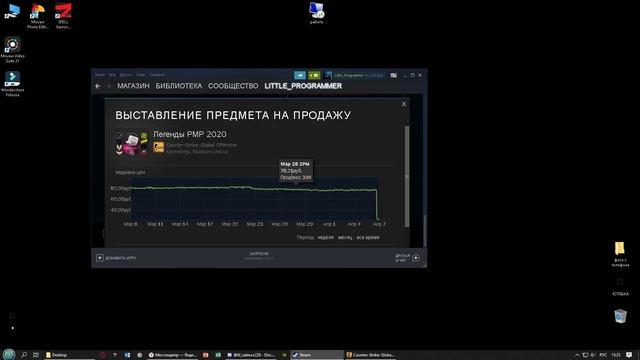Open the Word icon on taskbar
Image resolution: width=640 pixels, height=360 pixels.
127,355
